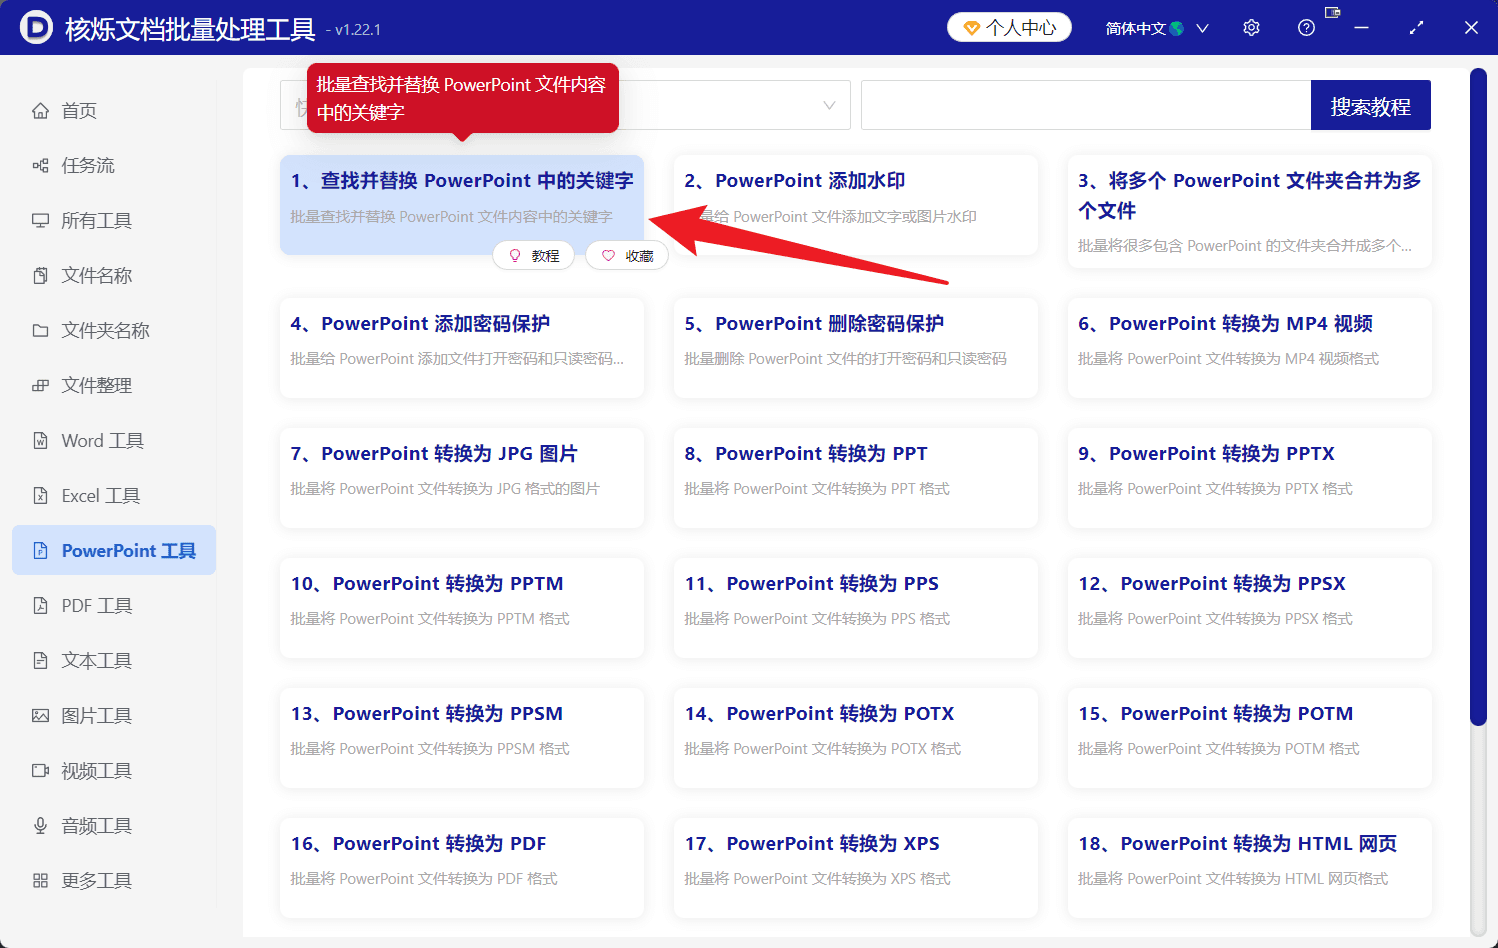Click the lightbulb icon in 教程 button

[x=515, y=256]
